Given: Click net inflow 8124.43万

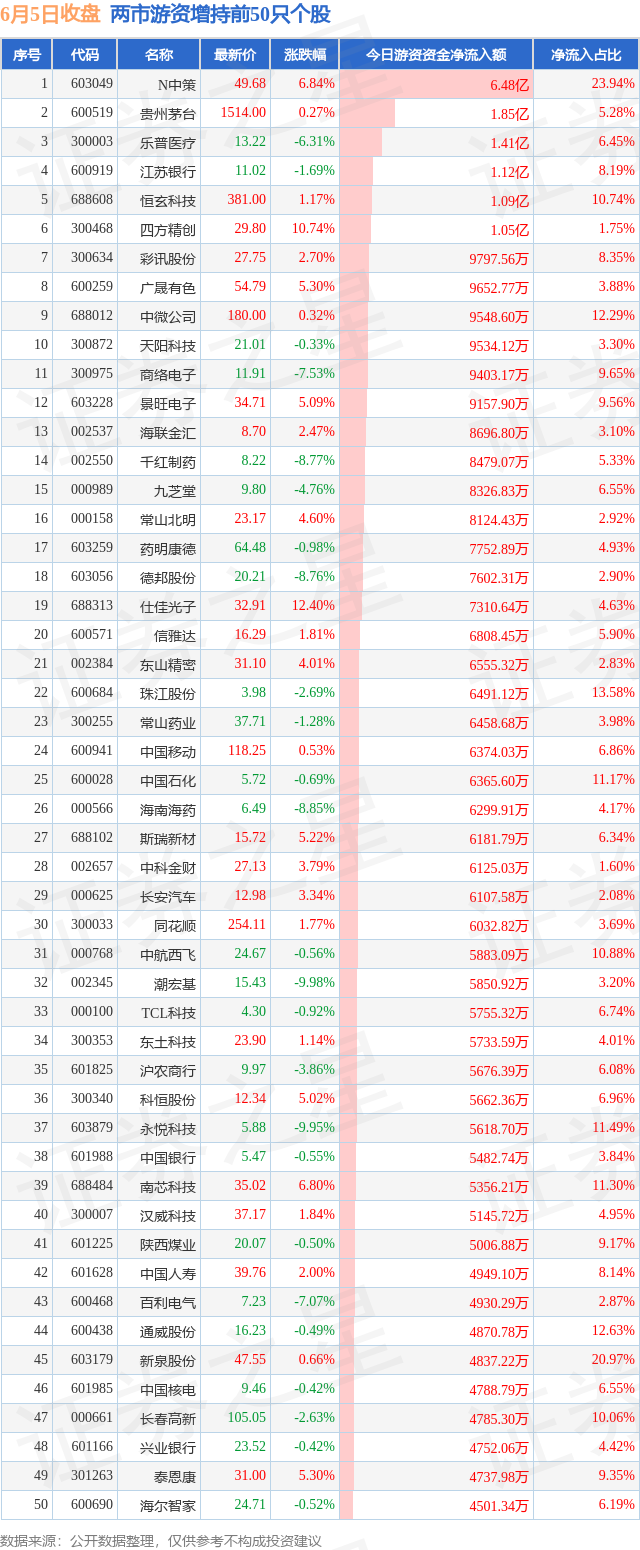Looking at the screenshot, I should [498, 520].
